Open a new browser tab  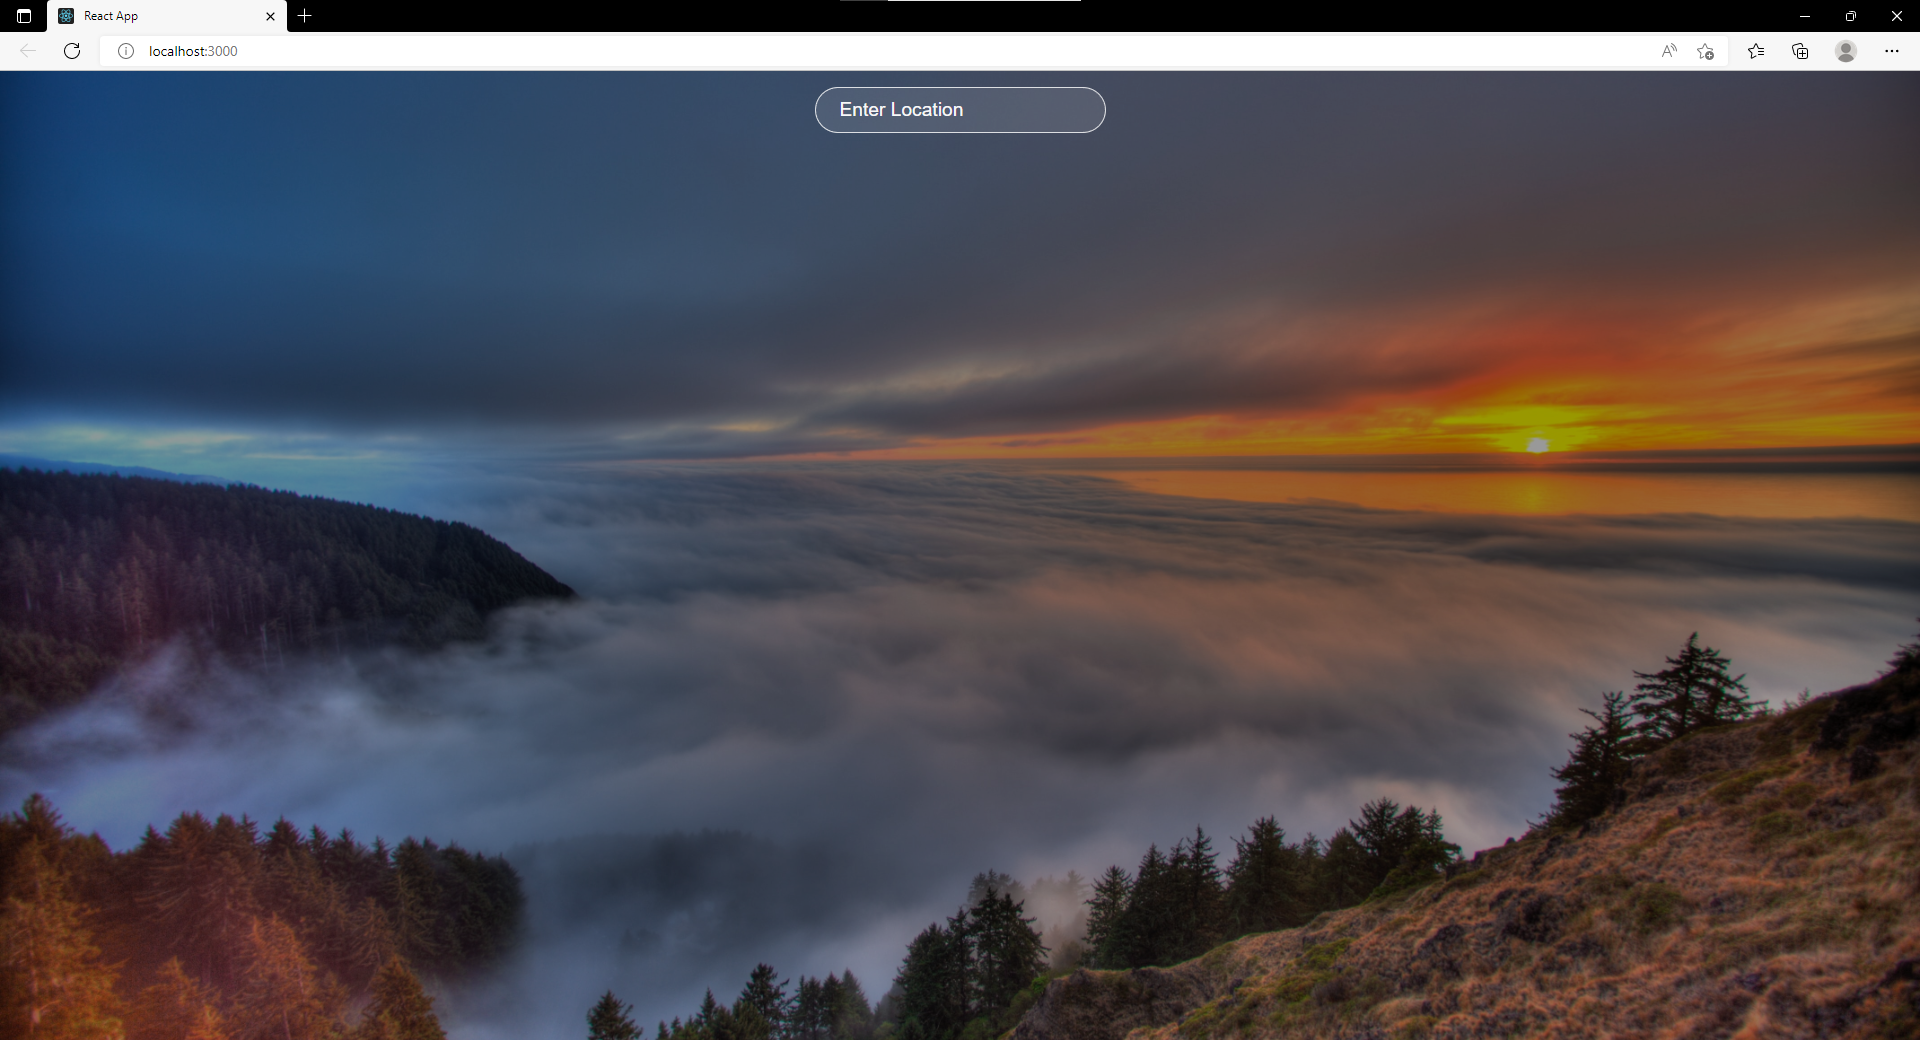tap(305, 16)
